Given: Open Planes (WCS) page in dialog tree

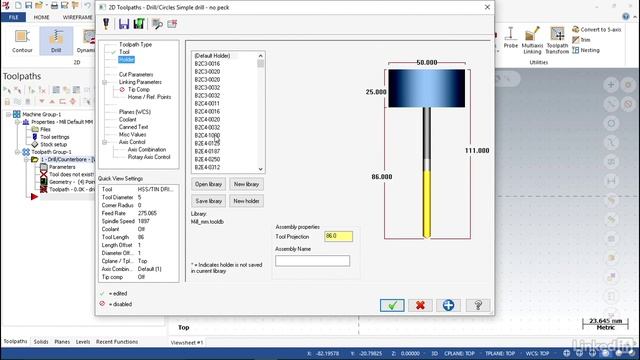Looking at the screenshot, I should pos(135,112).
